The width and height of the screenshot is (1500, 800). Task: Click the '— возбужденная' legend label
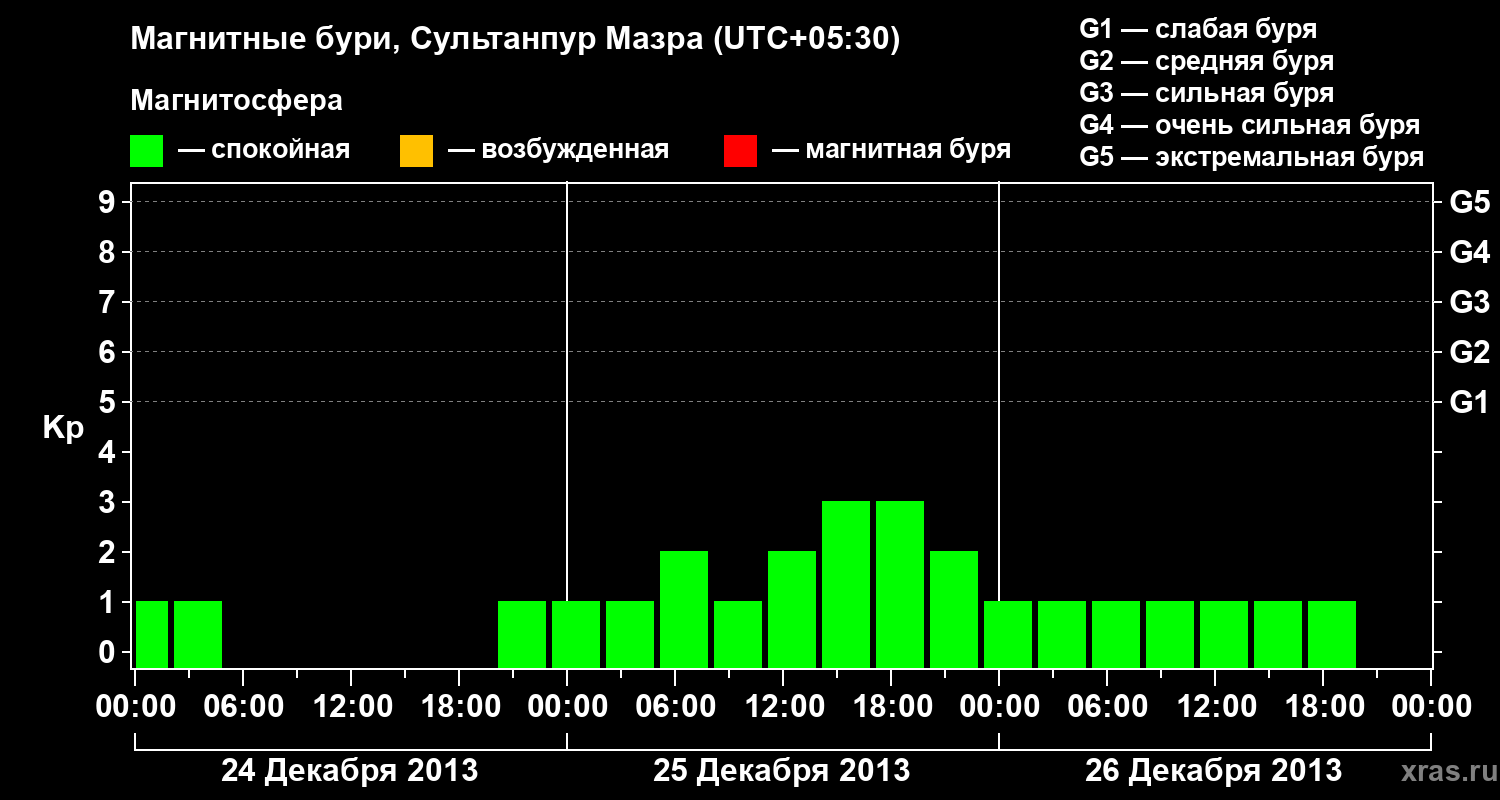(x=558, y=150)
